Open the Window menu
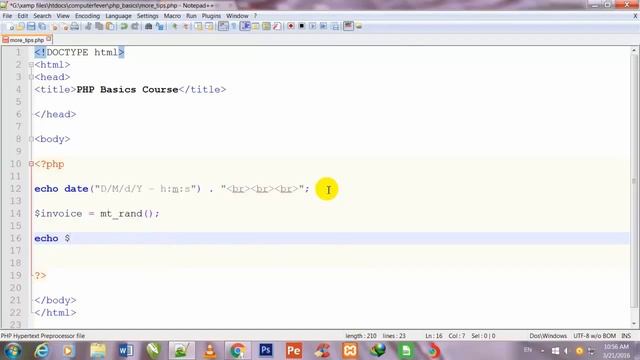Screen dimensions: 640x360 pos(237,16)
